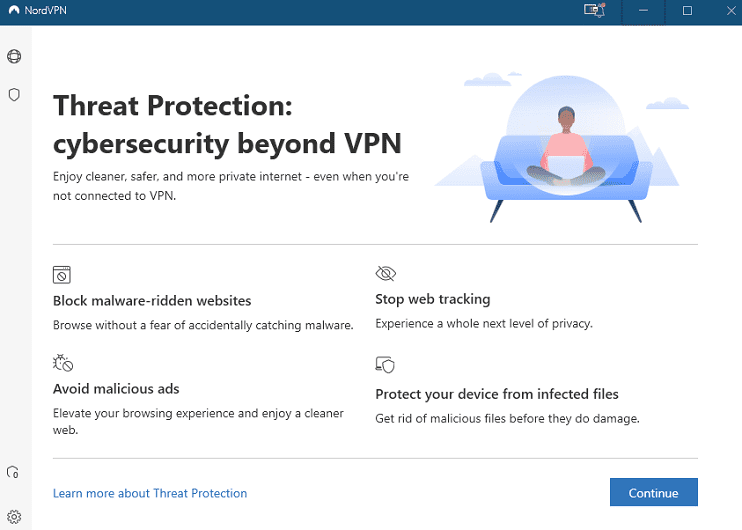Click the infected files device shield icon
The width and height of the screenshot is (742, 530).
click(385, 365)
